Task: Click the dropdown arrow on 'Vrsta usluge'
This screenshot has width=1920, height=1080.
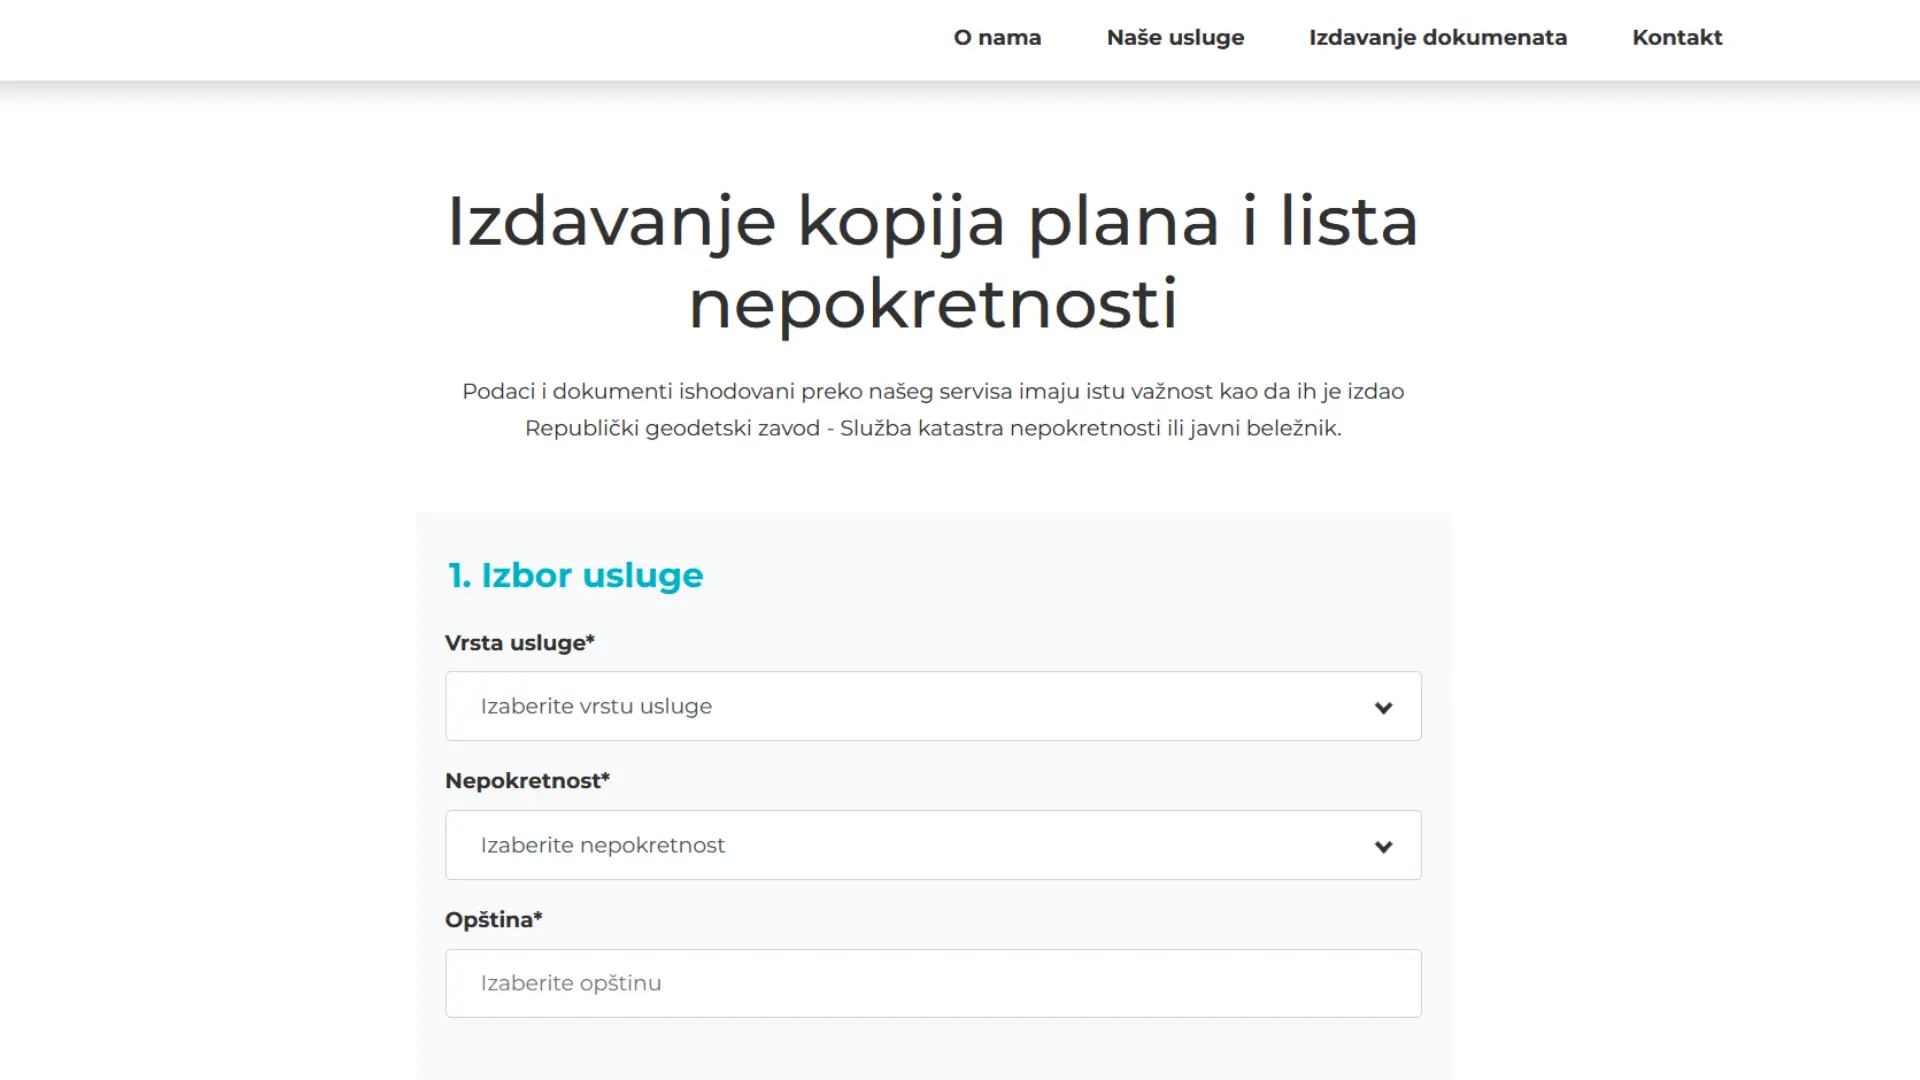Action: click(1383, 707)
